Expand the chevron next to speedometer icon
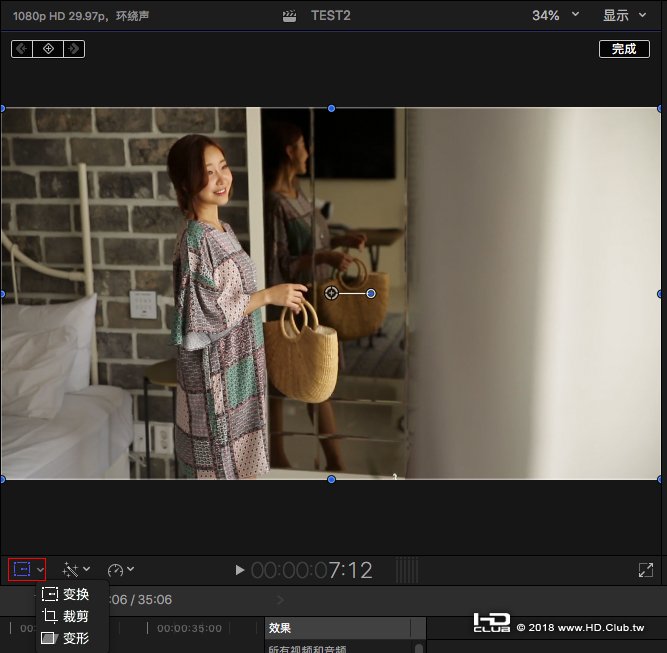The height and width of the screenshot is (653, 667). tap(131, 569)
